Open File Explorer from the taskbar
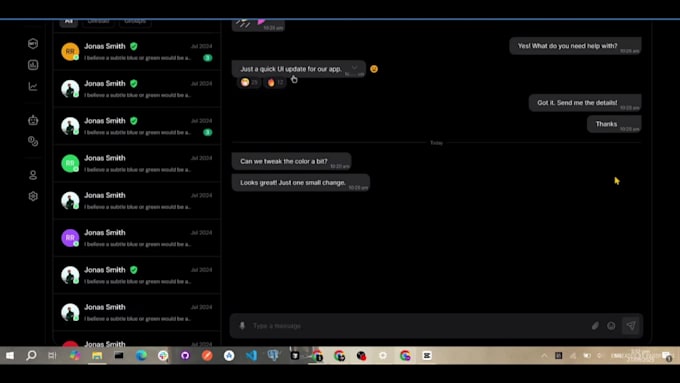Screen dimensions: 680x383 coord(97,356)
